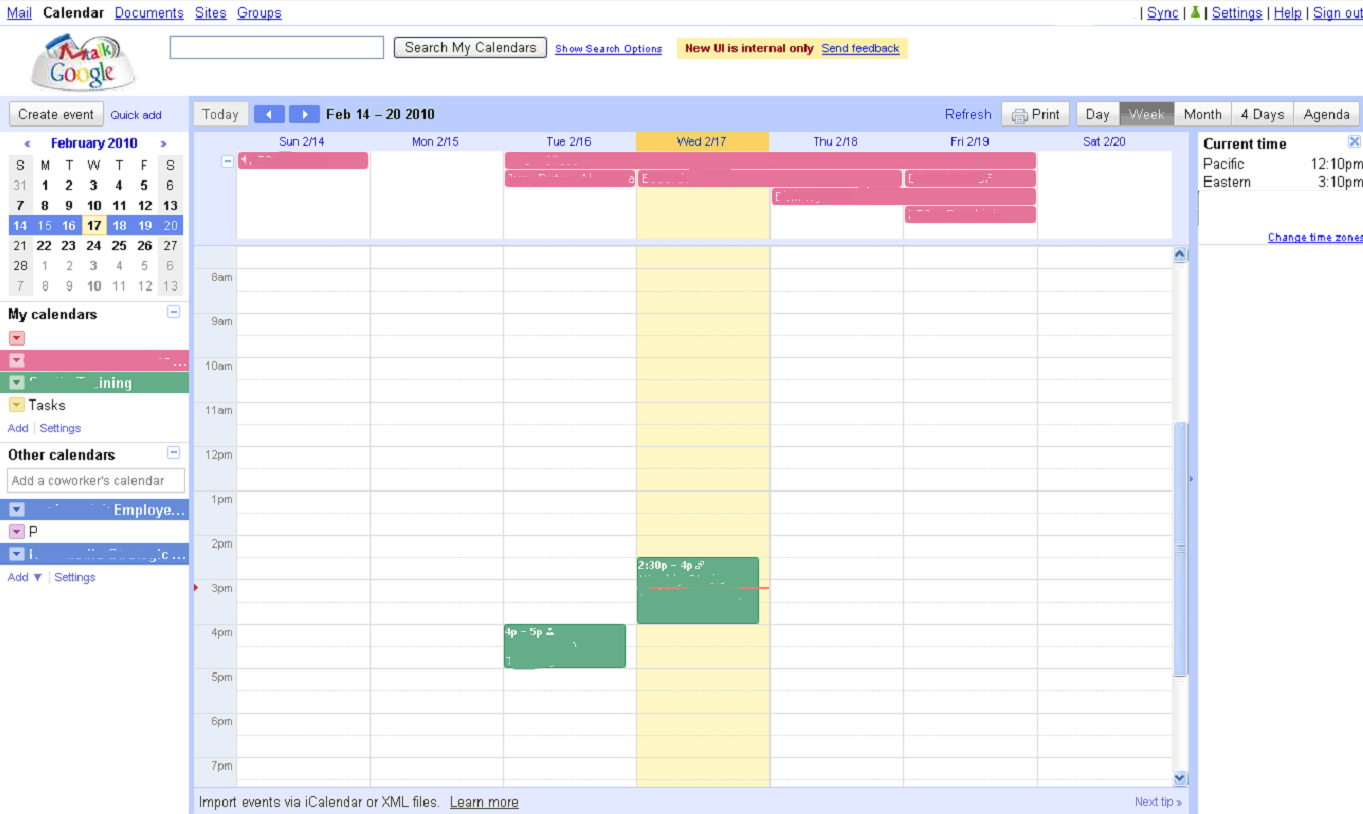Open Show Search Options link
The width and height of the screenshot is (1363, 814).
(x=609, y=49)
